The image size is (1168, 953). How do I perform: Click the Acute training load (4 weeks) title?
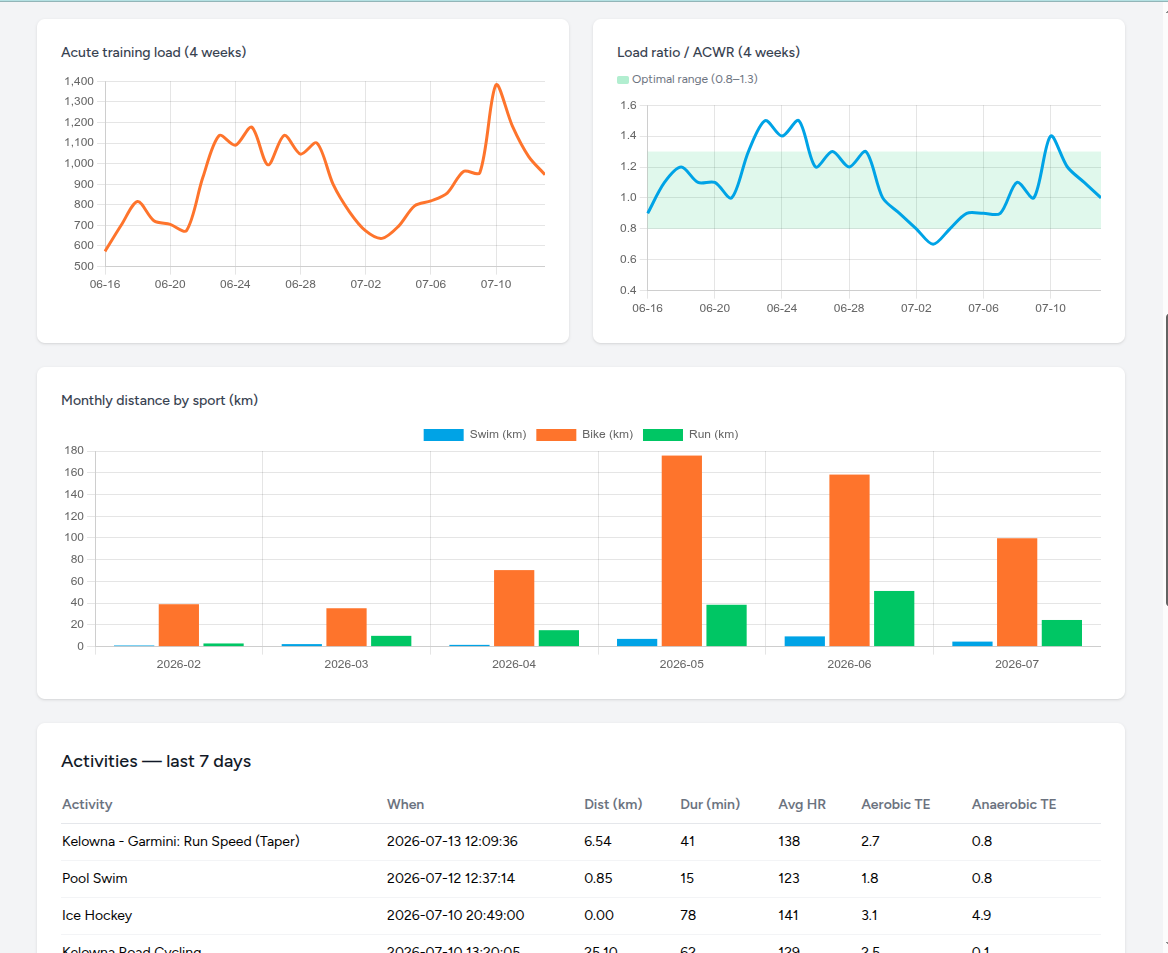(153, 52)
